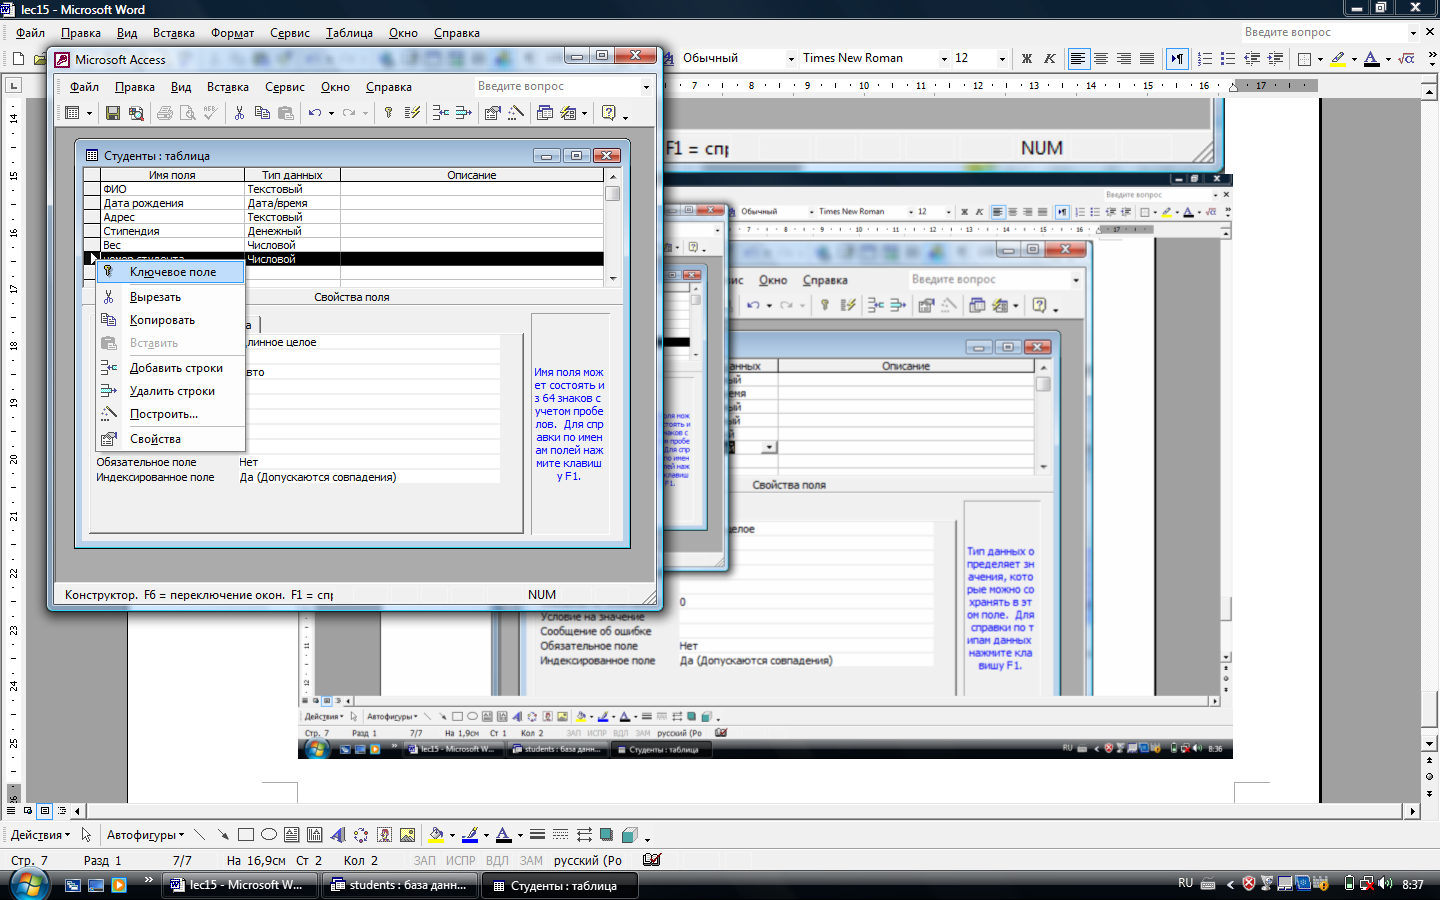Toggle align left in Word toolbar
Screen dimensions: 1440x900
pos(1078,59)
